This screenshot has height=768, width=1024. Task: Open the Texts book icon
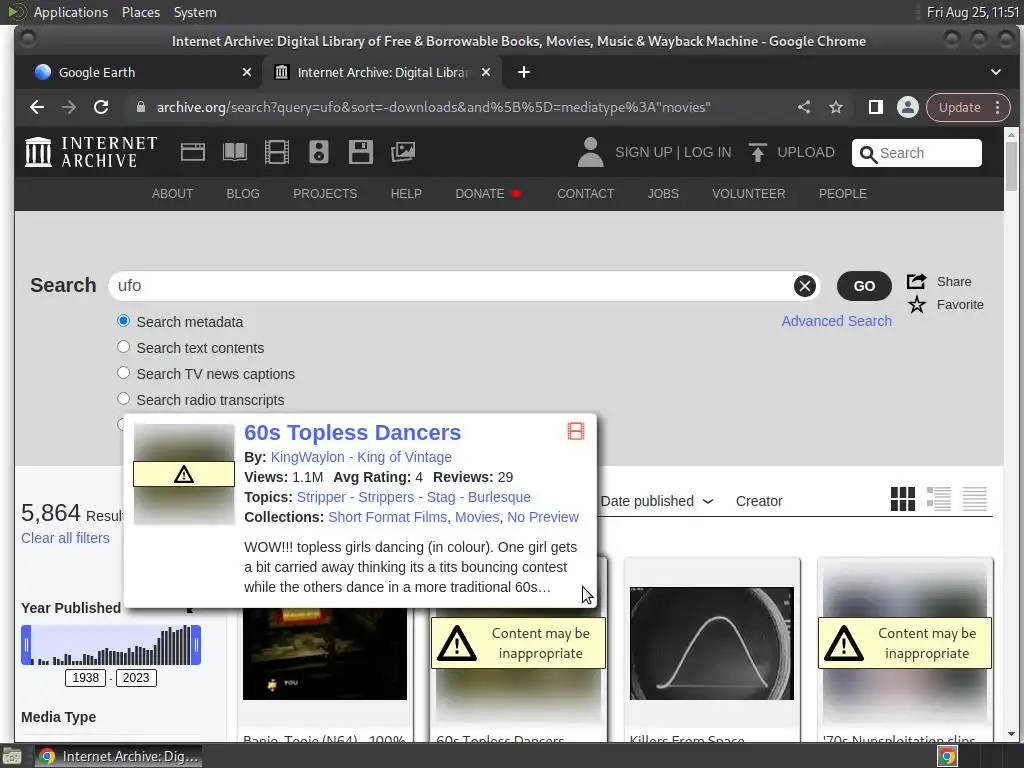[x=234, y=152]
